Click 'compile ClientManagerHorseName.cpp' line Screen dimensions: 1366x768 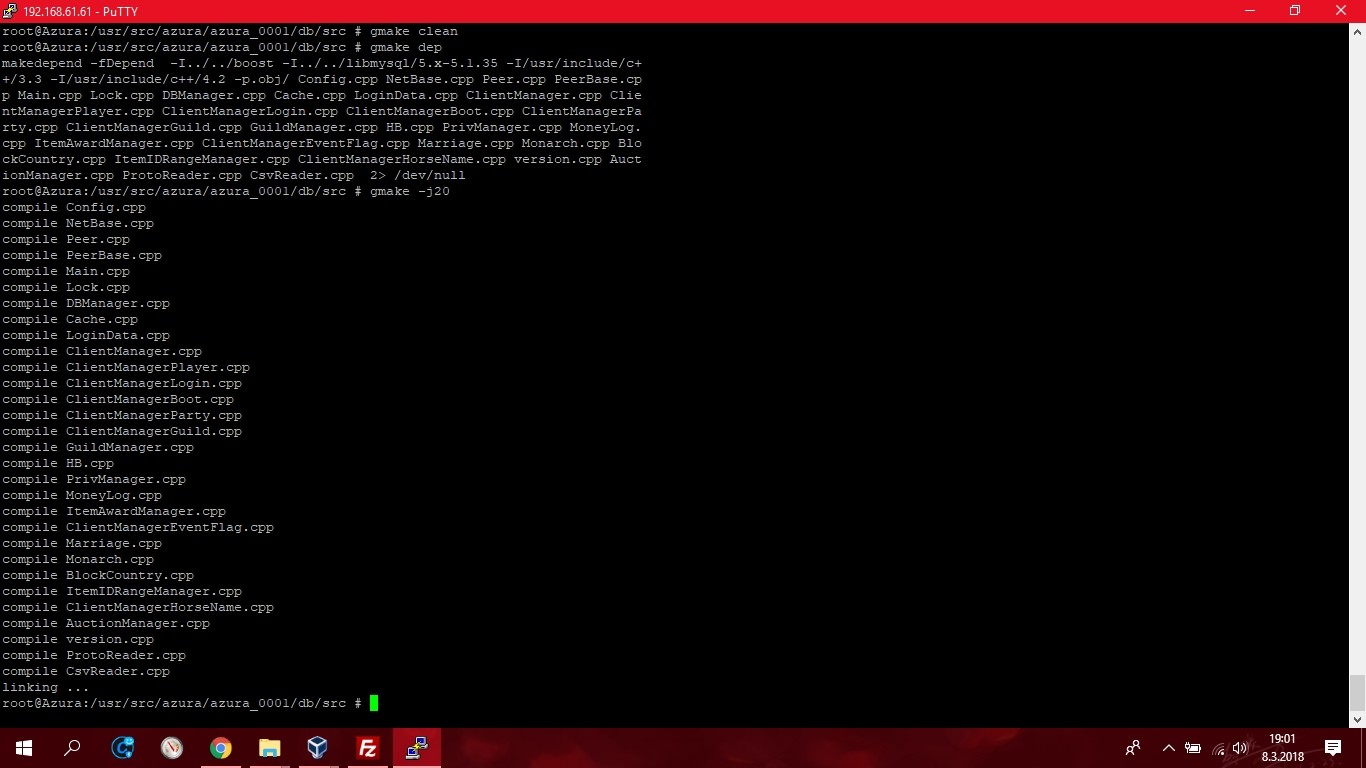[138, 607]
